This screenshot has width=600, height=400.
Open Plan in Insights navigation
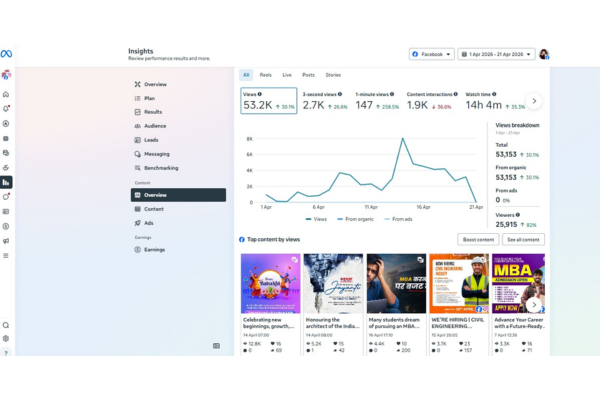178,98
